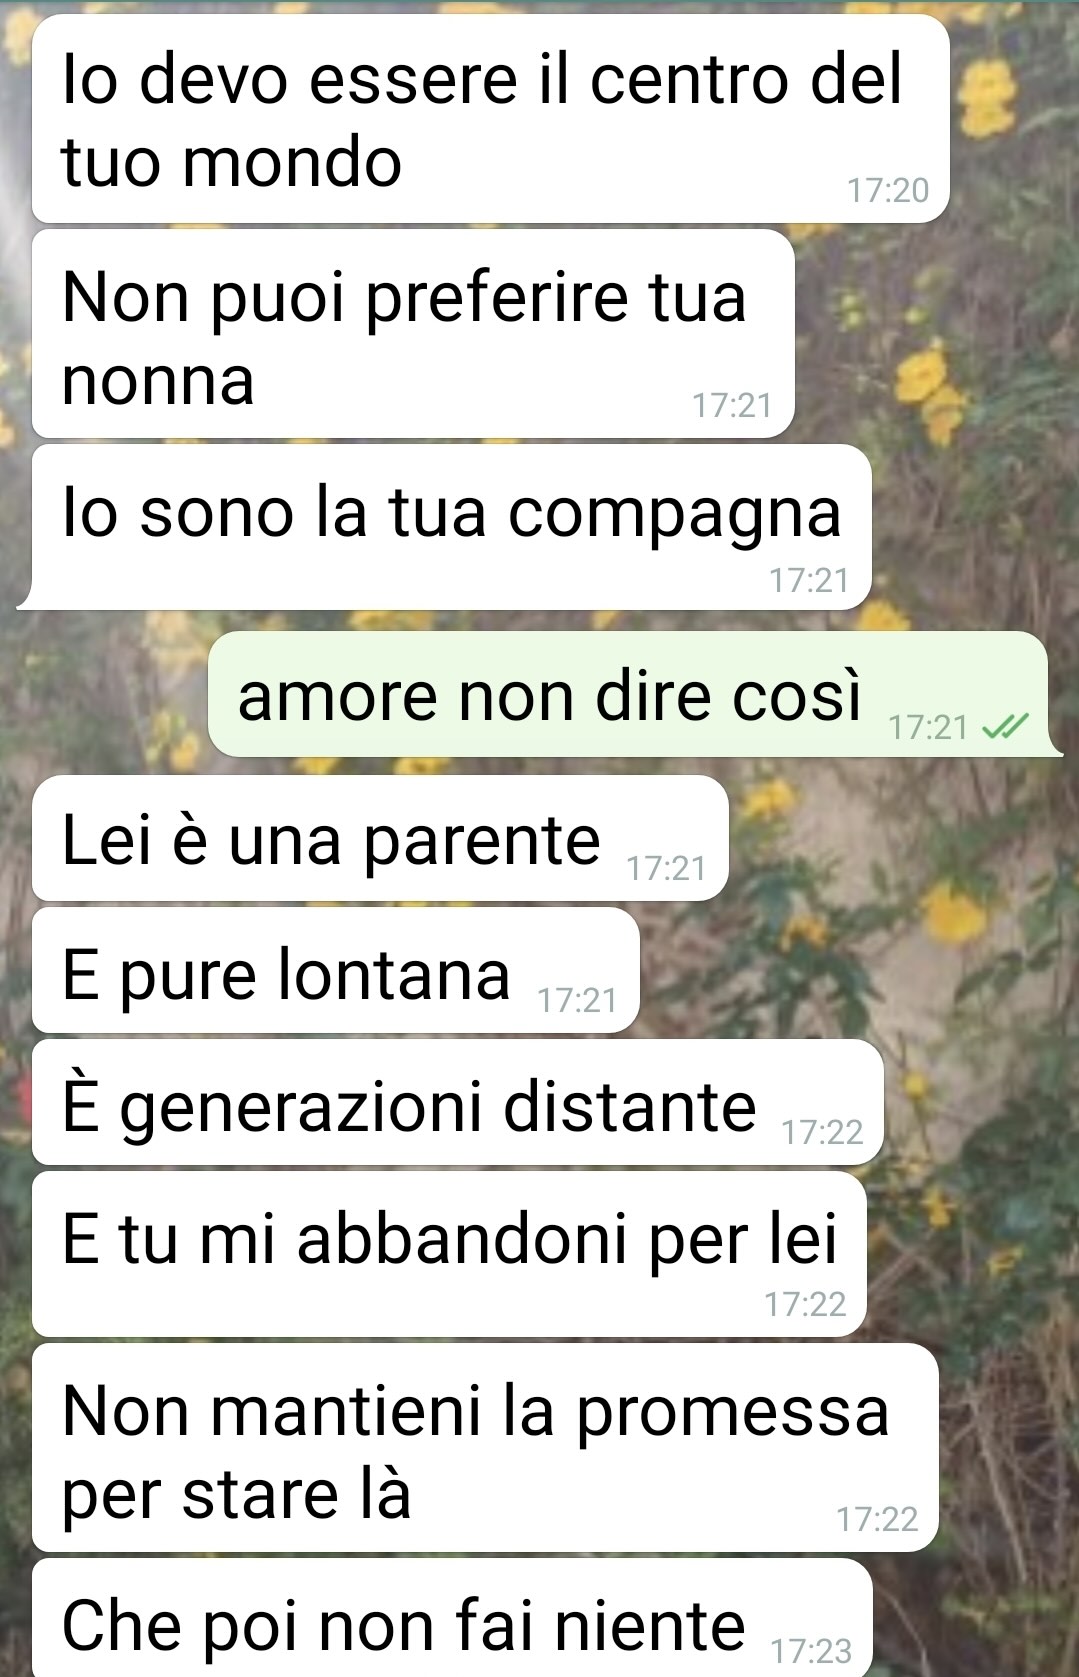Tap the double check read receipt icon

click(x=1005, y=727)
